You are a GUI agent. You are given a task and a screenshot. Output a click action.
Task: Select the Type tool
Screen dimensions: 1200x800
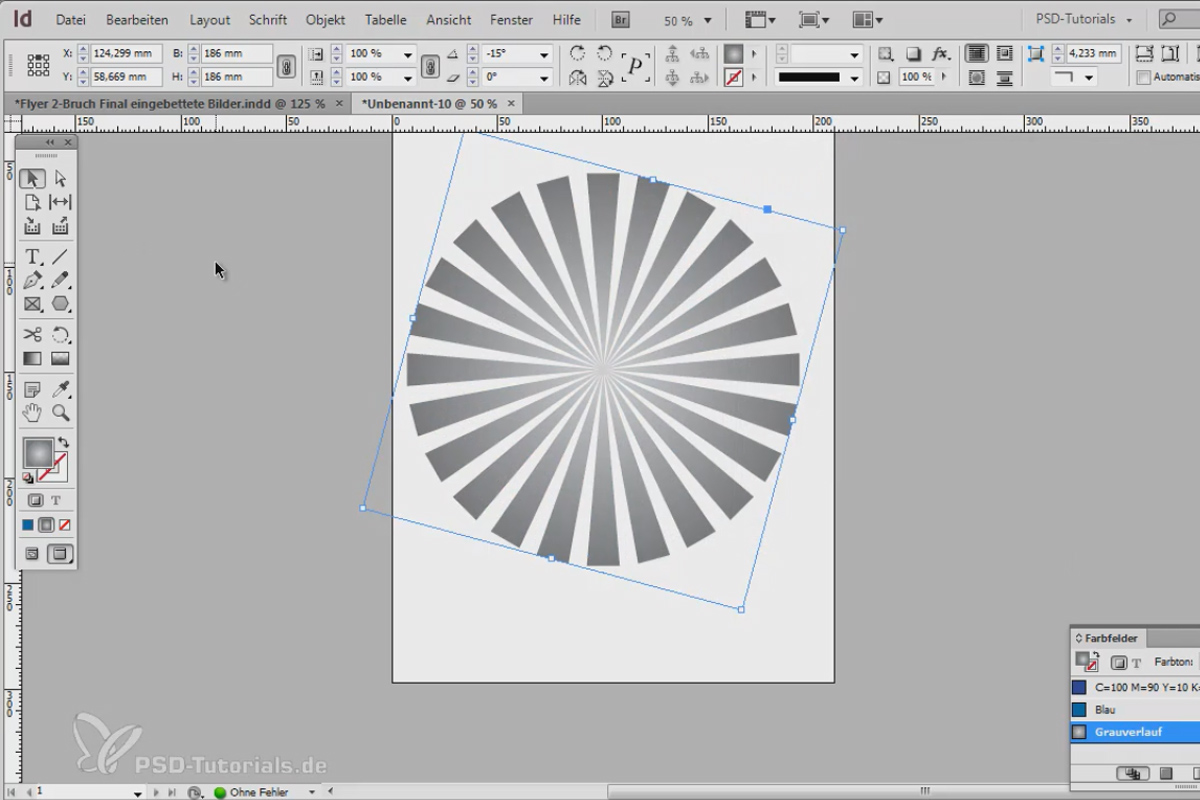pyautogui.click(x=33, y=257)
